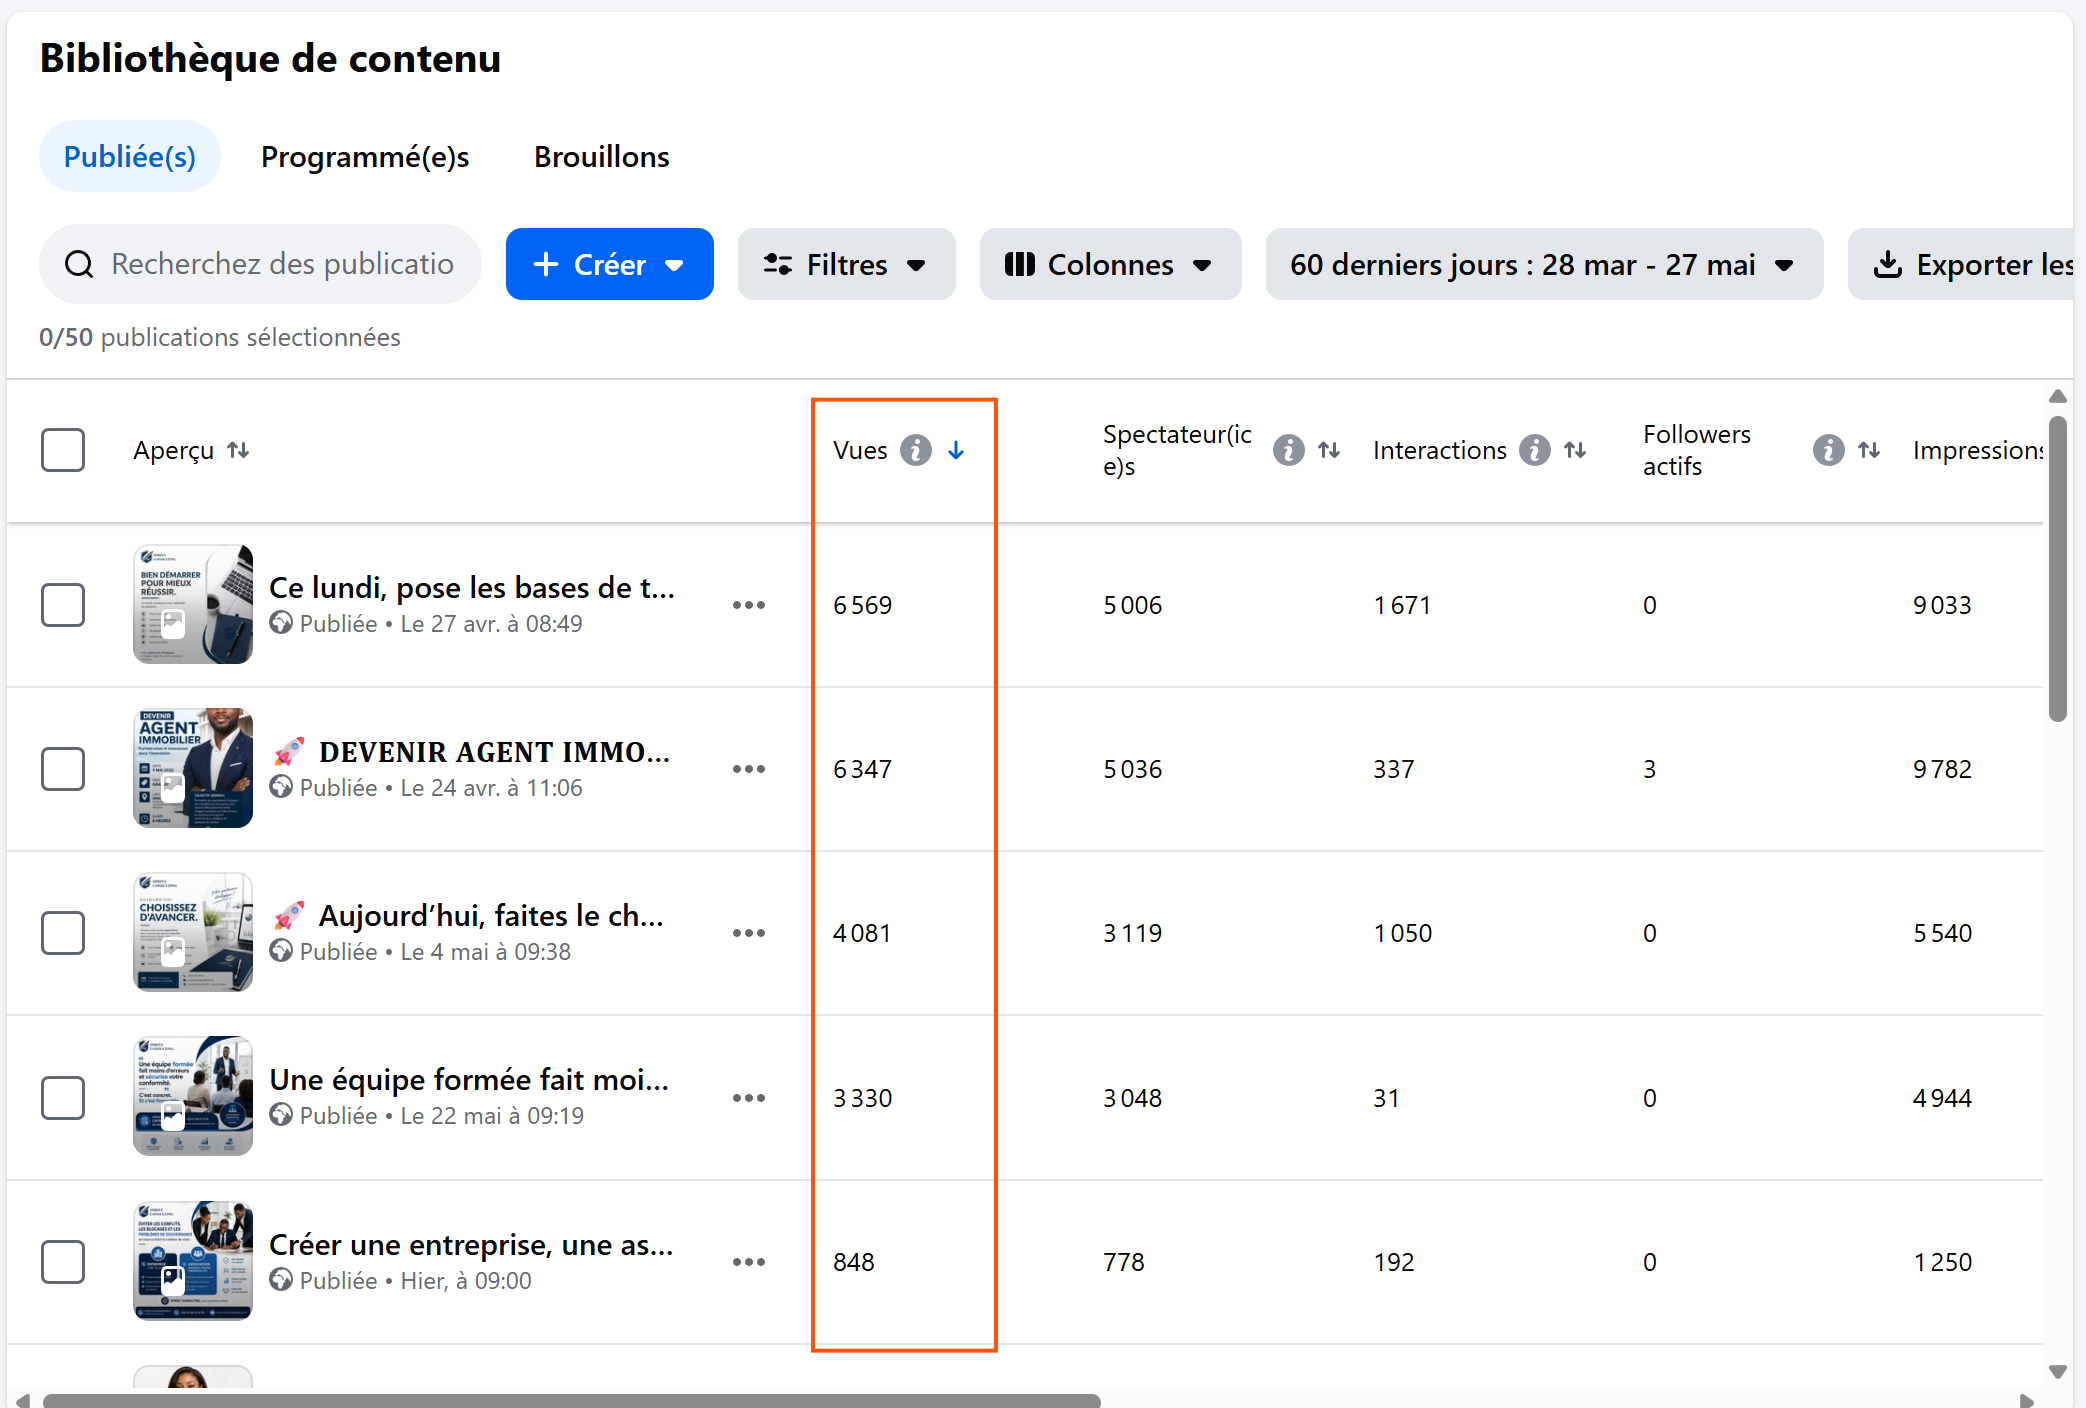The image size is (2086, 1408).
Task: Sort by Interactions arrows icon
Action: tap(1575, 450)
